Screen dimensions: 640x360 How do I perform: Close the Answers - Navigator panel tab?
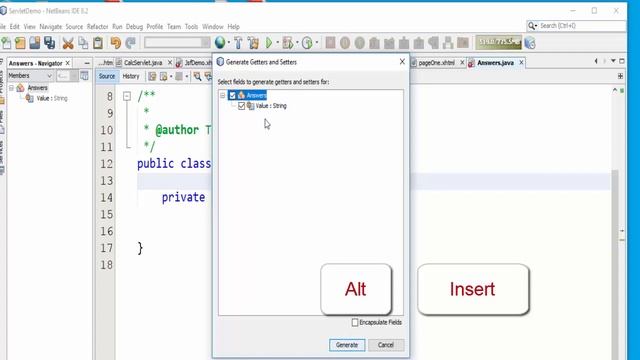click(68, 63)
